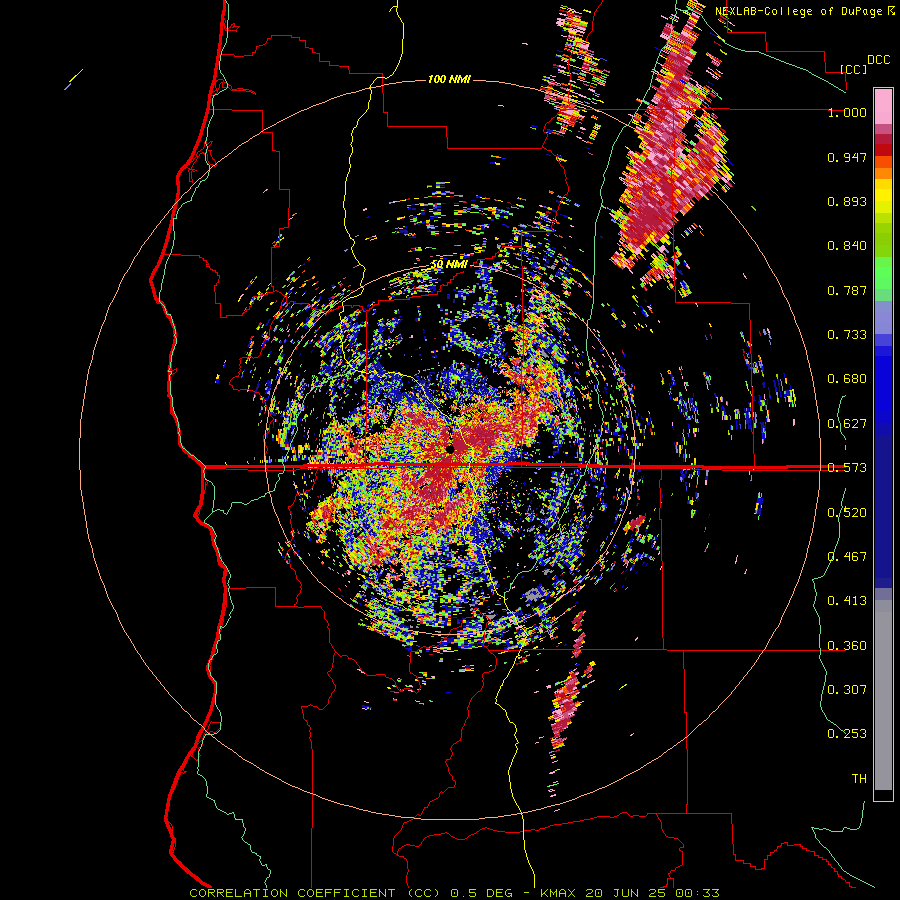The height and width of the screenshot is (900, 900).
Task: Click the 20 JUN 25 00:33 timestamp
Action: coord(653,893)
